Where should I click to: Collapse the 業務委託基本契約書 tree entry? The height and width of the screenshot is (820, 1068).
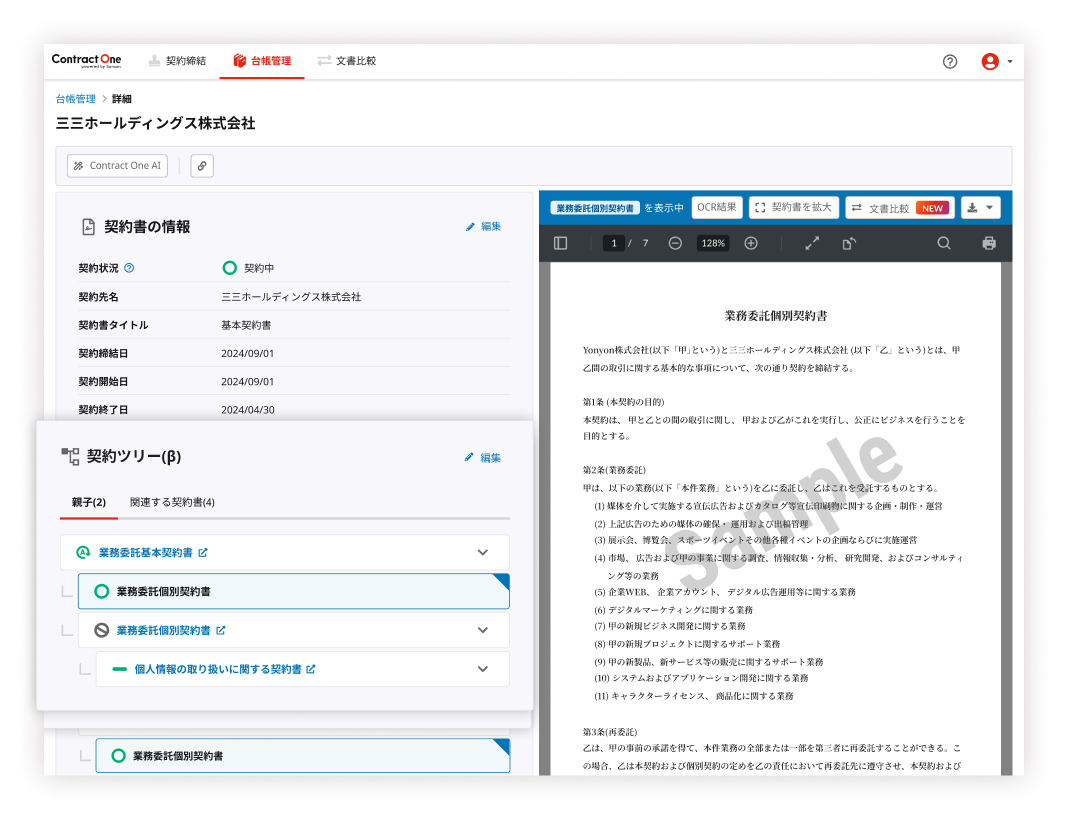point(483,552)
